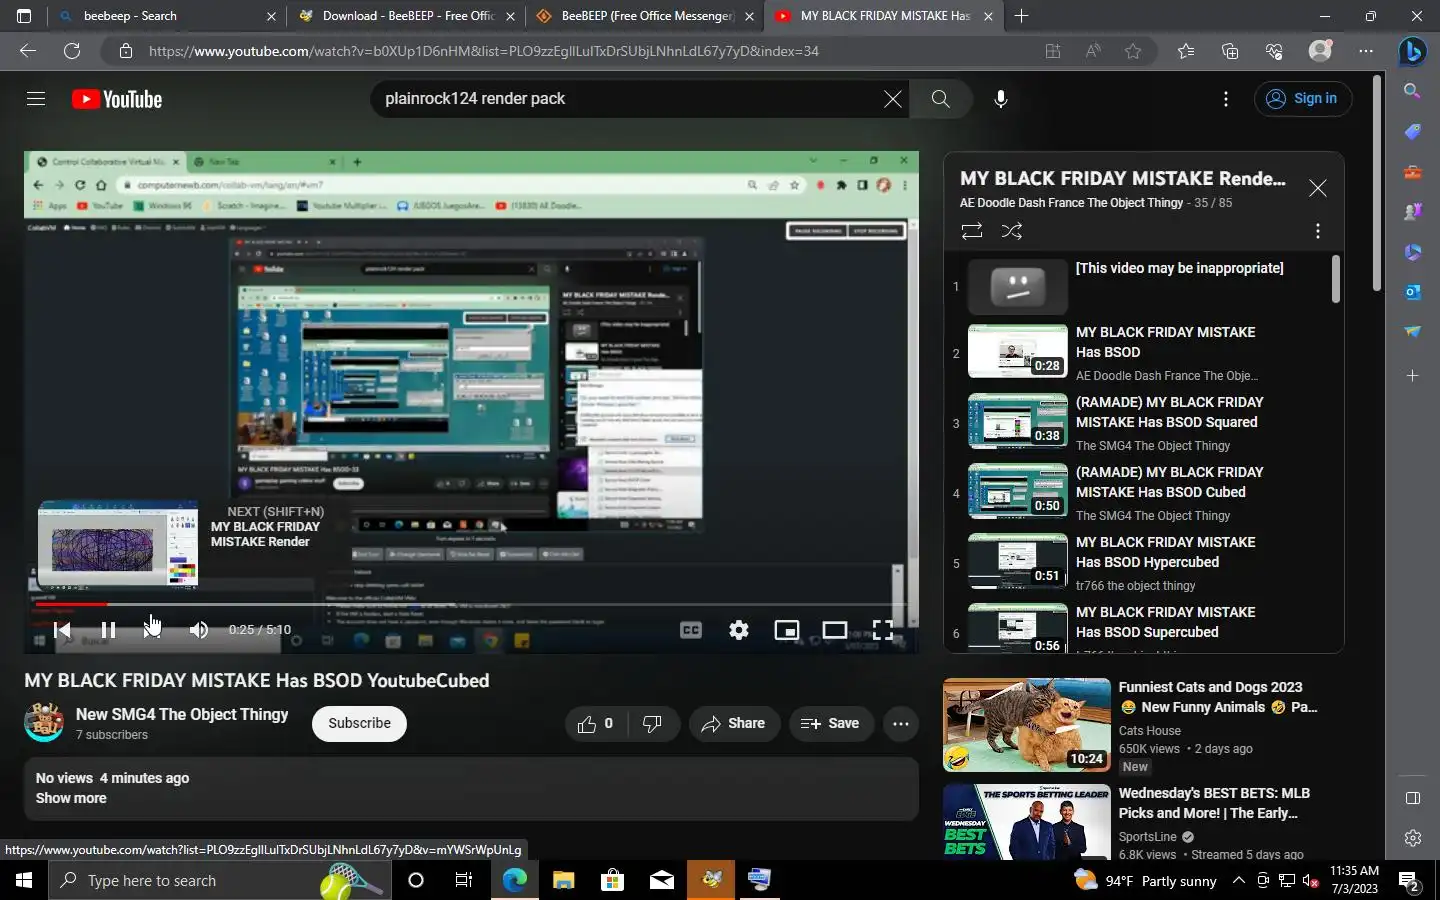Toggle playlist loop
The height and width of the screenshot is (900, 1440).
click(971, 231)
